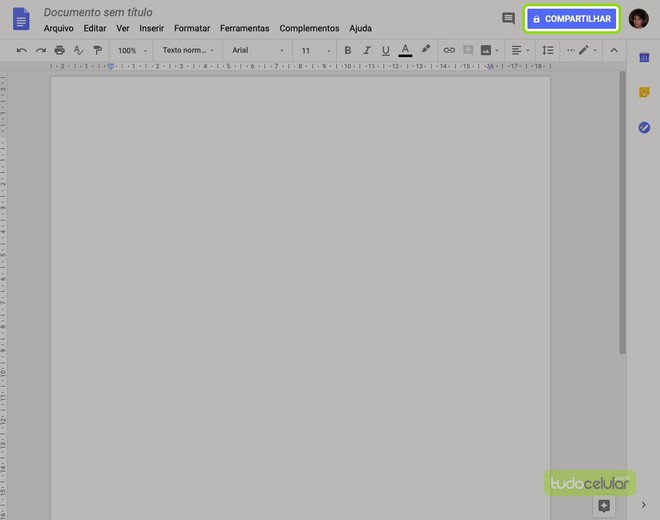Toggle italic formatting
Image resolution: width=660 pixels, height=520 pixels.
[x=367, y=50]
